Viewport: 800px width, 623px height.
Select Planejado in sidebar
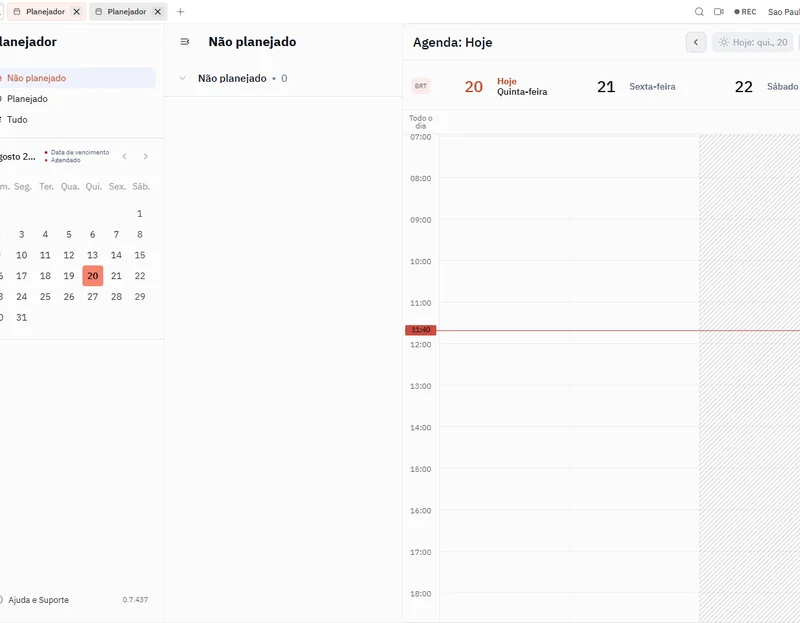tap(77, 99)
